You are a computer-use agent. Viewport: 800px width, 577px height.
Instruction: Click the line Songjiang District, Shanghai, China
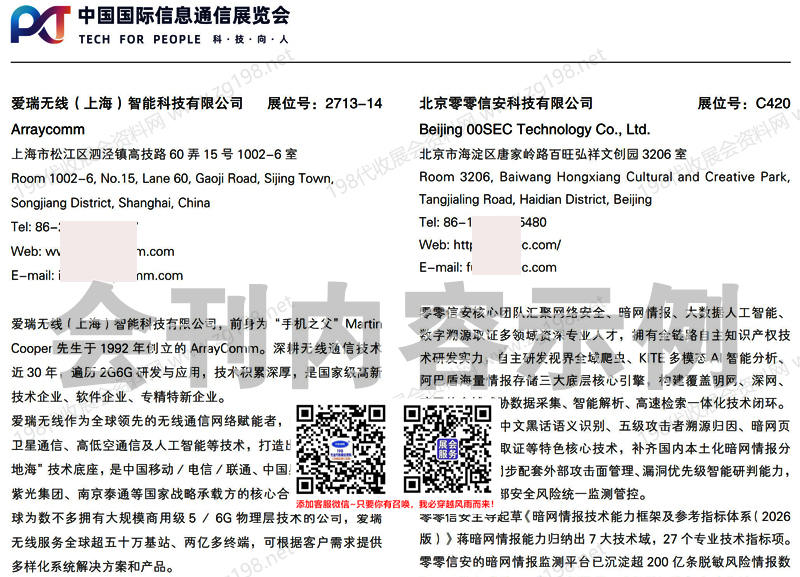pos(111,203)
